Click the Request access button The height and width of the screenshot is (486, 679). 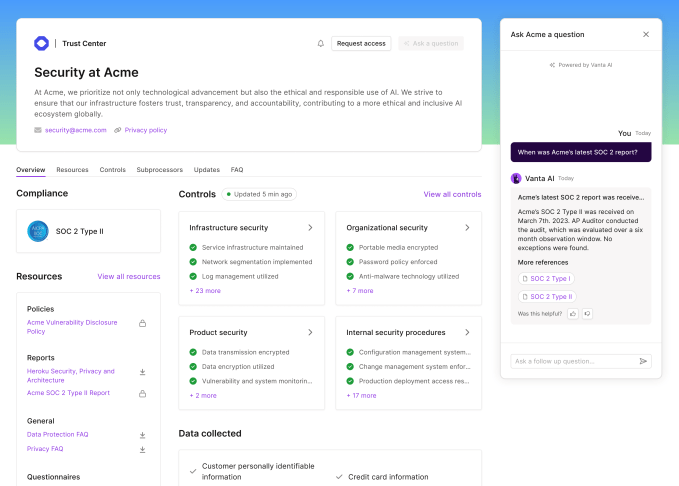pyautogui.click(x=361, y=44)
